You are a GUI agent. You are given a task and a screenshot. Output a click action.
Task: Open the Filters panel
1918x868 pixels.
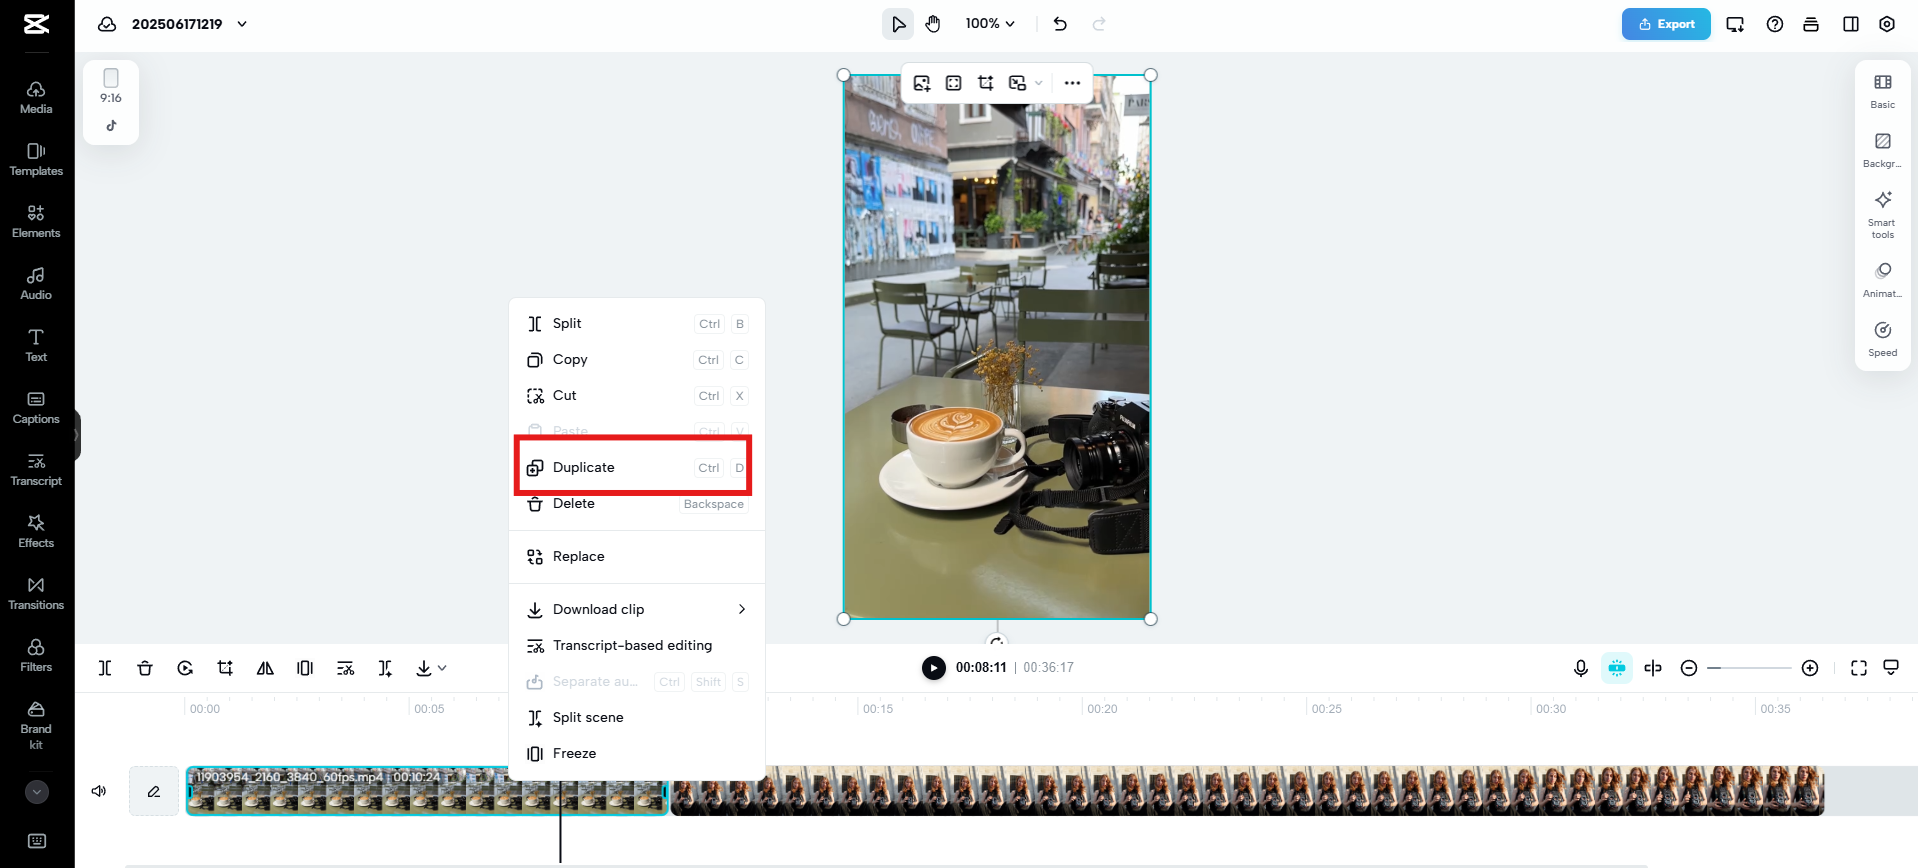point(36,655)
